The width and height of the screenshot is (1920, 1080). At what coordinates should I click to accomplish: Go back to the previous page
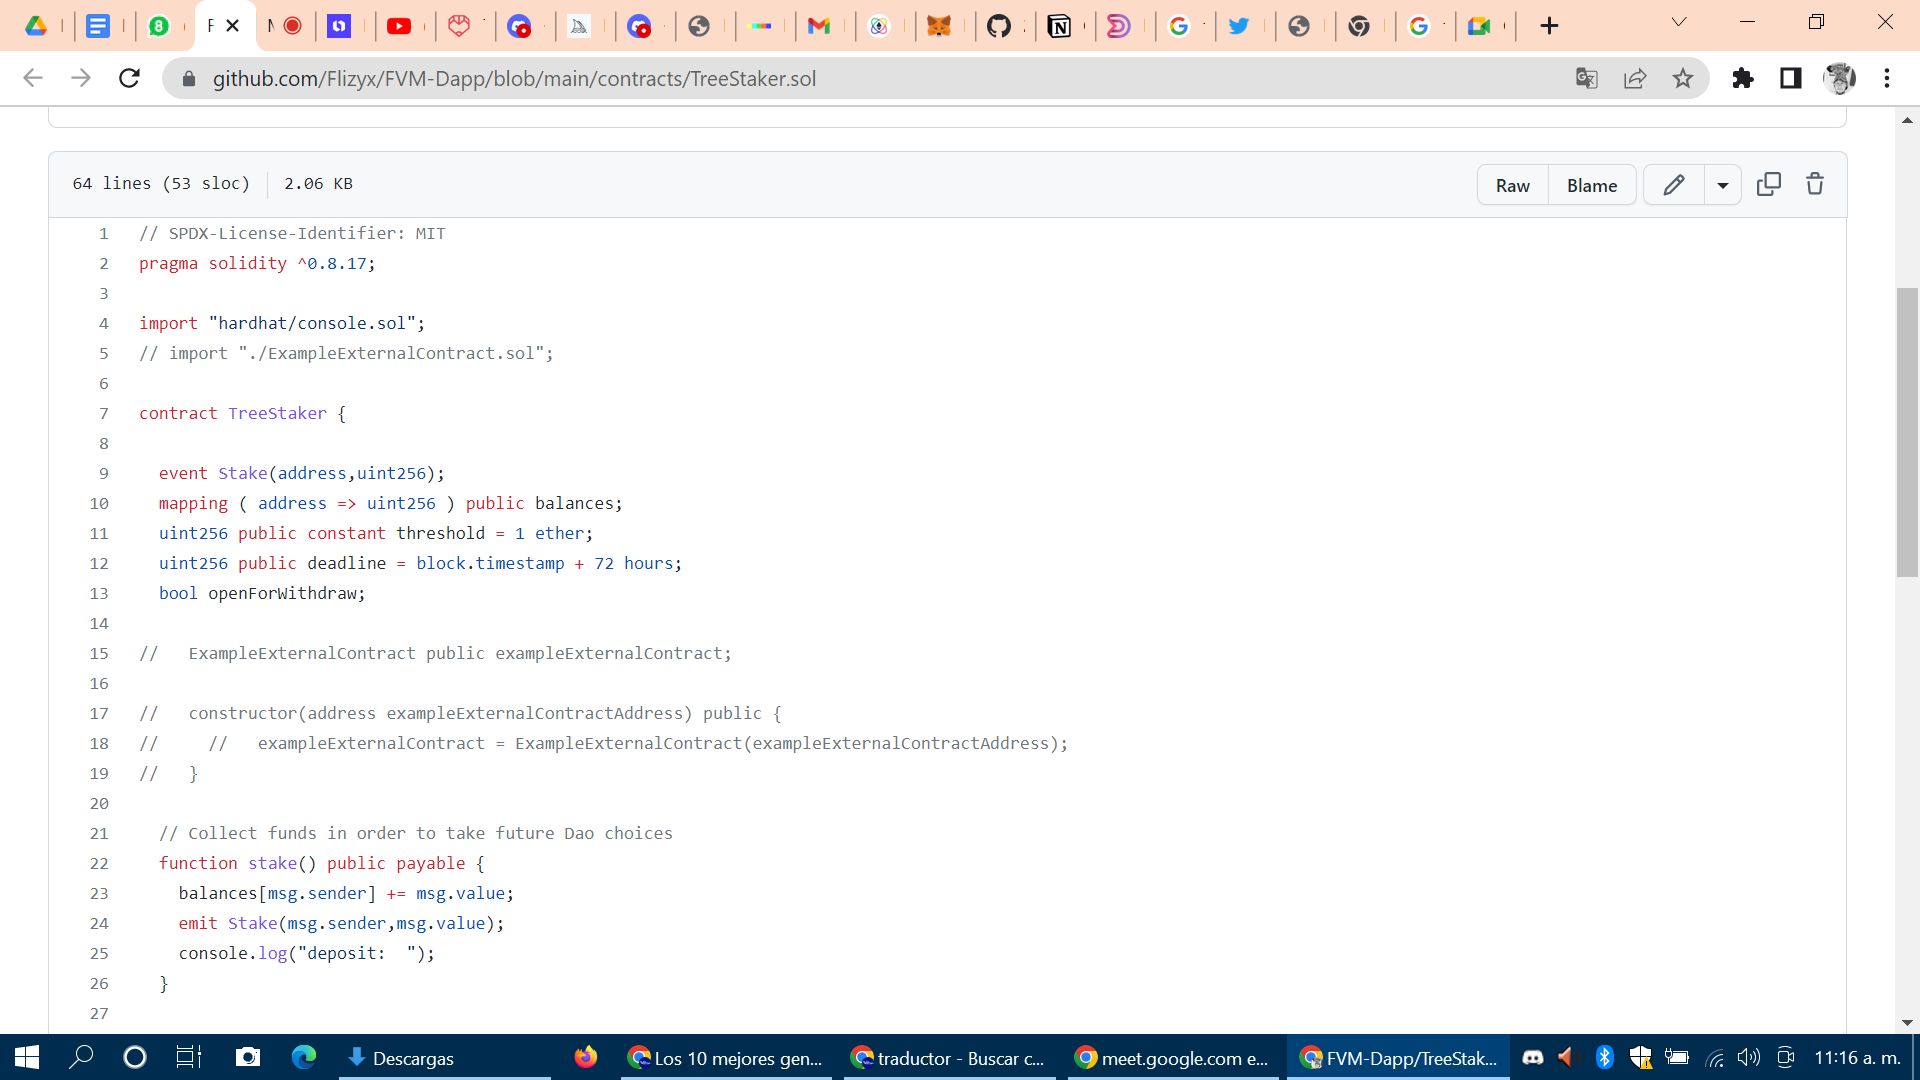(33, 78)
